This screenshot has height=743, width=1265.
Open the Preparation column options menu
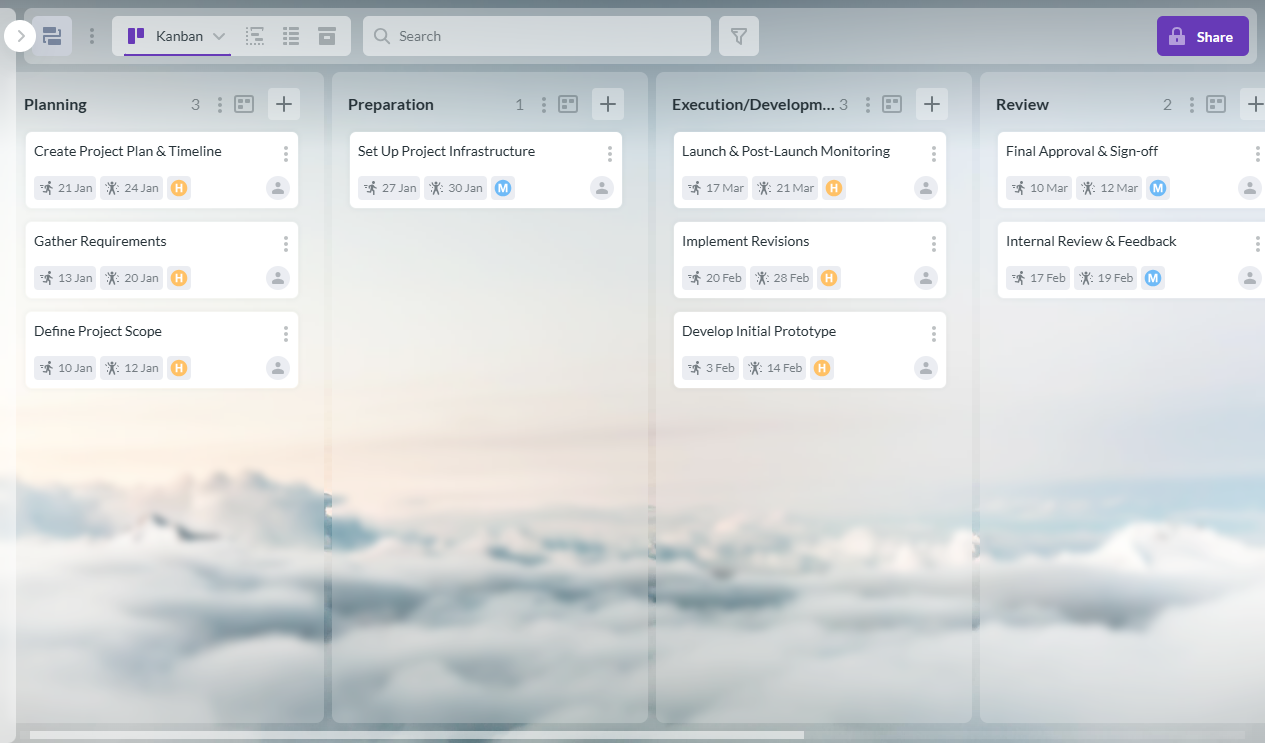click(x=543, y=103)
